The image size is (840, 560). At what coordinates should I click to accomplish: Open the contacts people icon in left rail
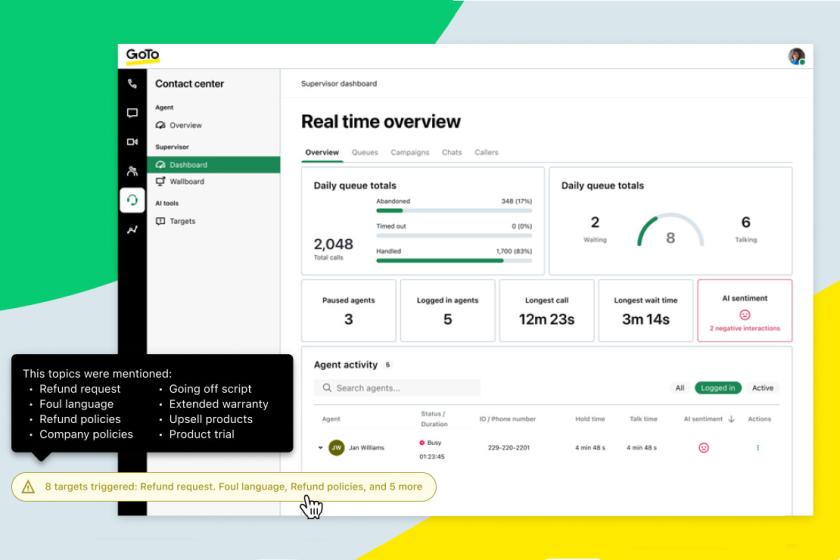coord(132,171)
